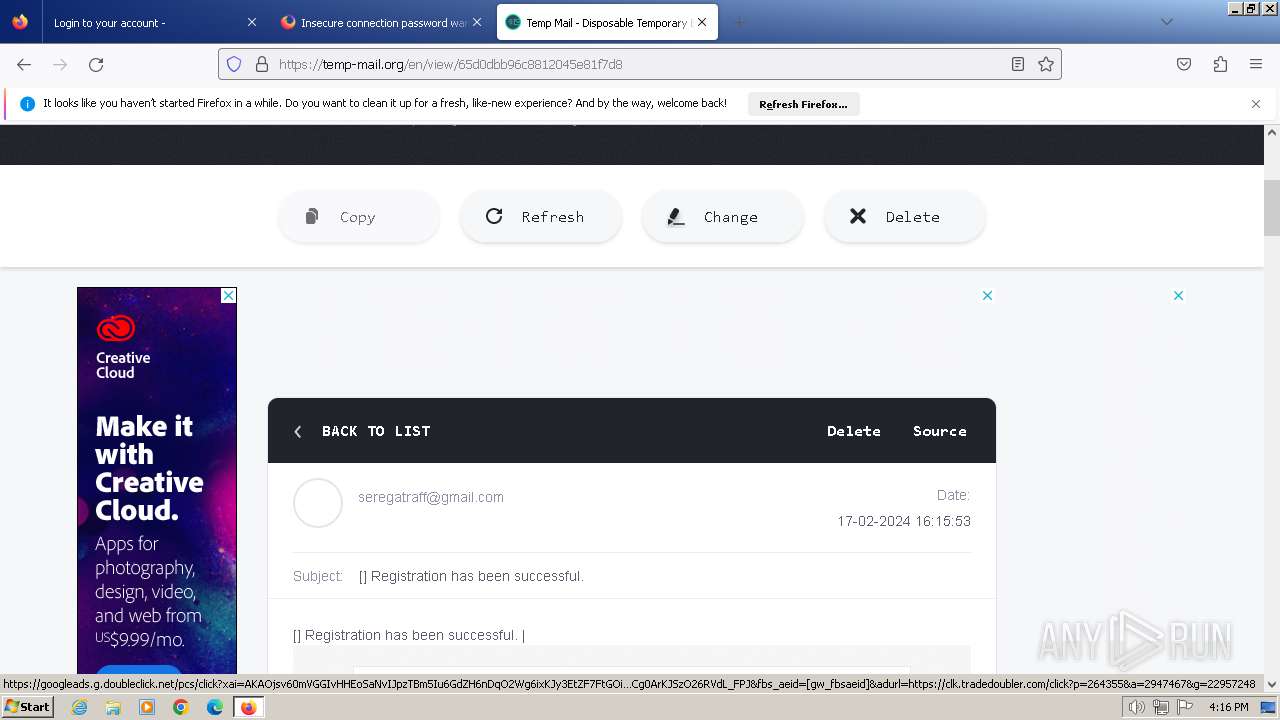Viewport: 1280px width, 720px height.
Task: Open the Windows Start menu
Action: point(28,707)
